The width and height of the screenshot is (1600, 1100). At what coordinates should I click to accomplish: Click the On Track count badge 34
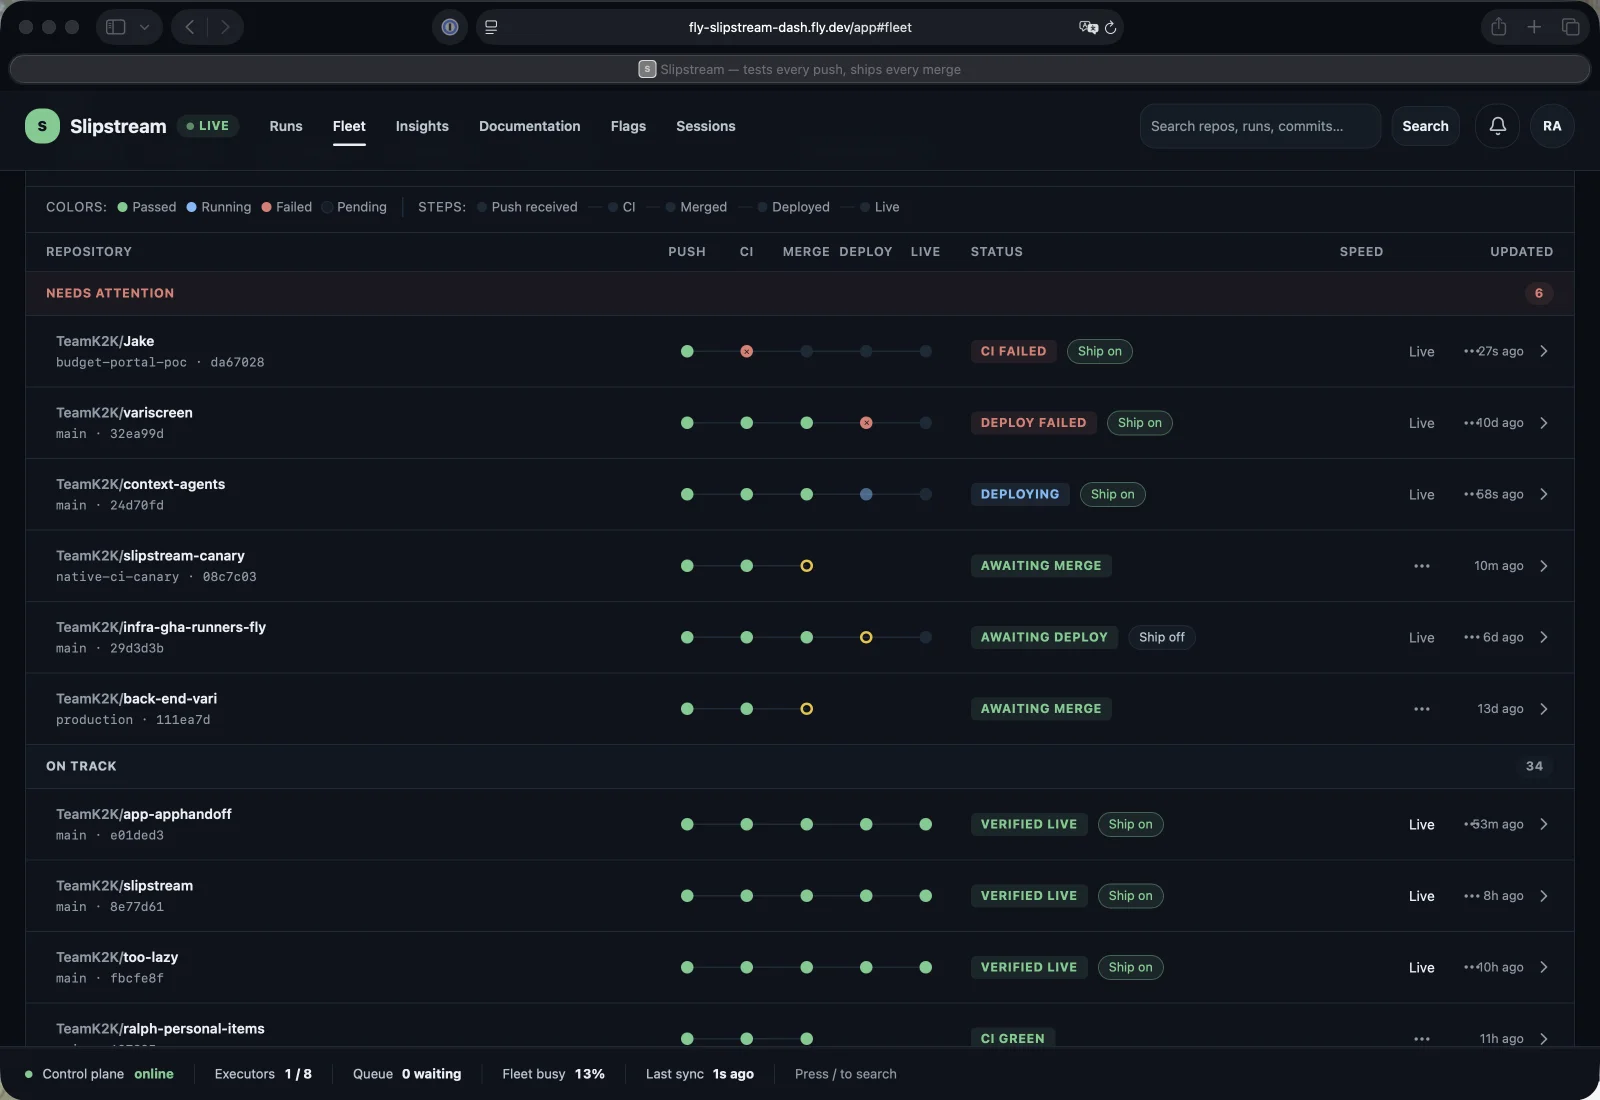click(1534, 766)
